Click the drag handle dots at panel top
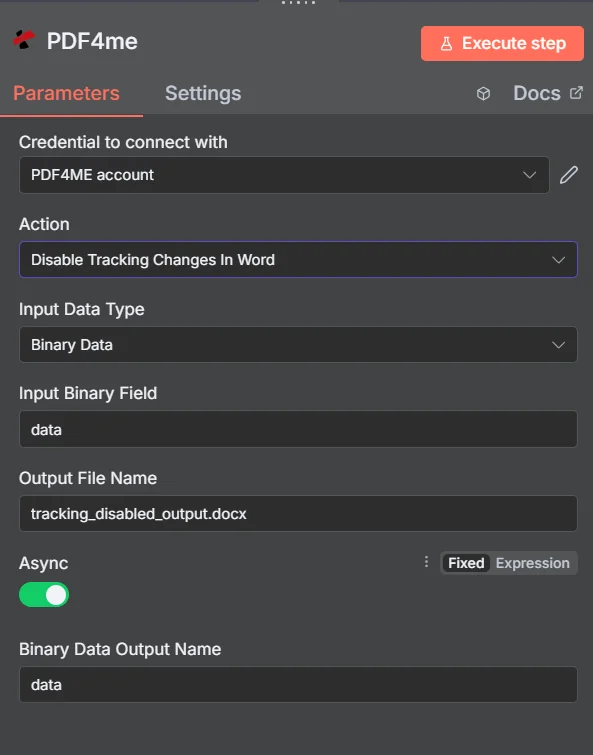This screenshot has height=755, width=593. click(x=298, y=2)
